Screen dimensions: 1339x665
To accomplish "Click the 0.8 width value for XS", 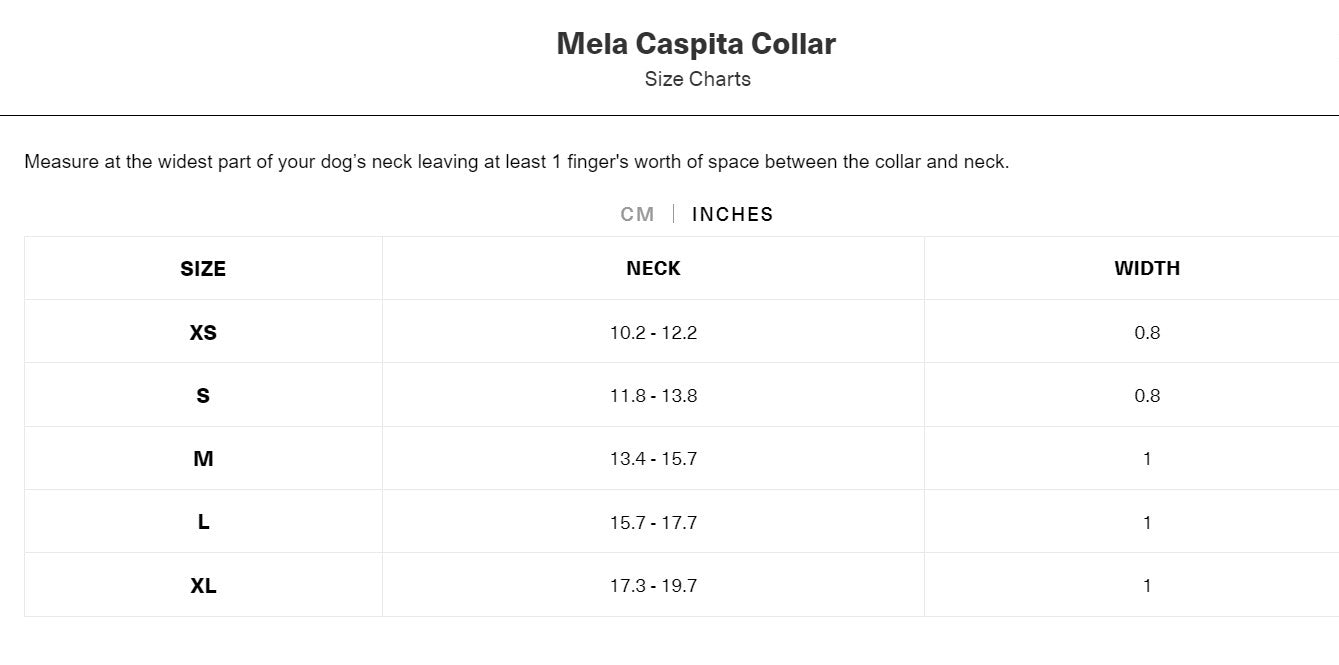I will 1147,332.
